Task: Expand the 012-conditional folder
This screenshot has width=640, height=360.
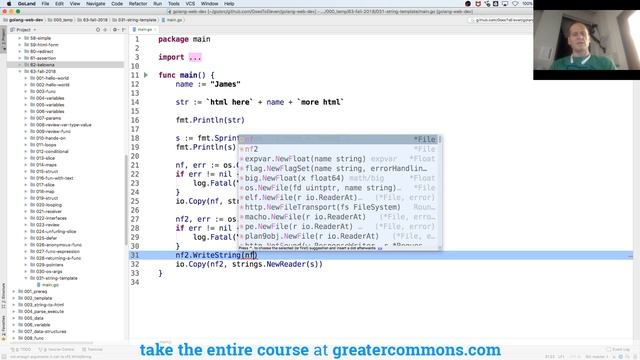Action: click(x=26, y=151)
